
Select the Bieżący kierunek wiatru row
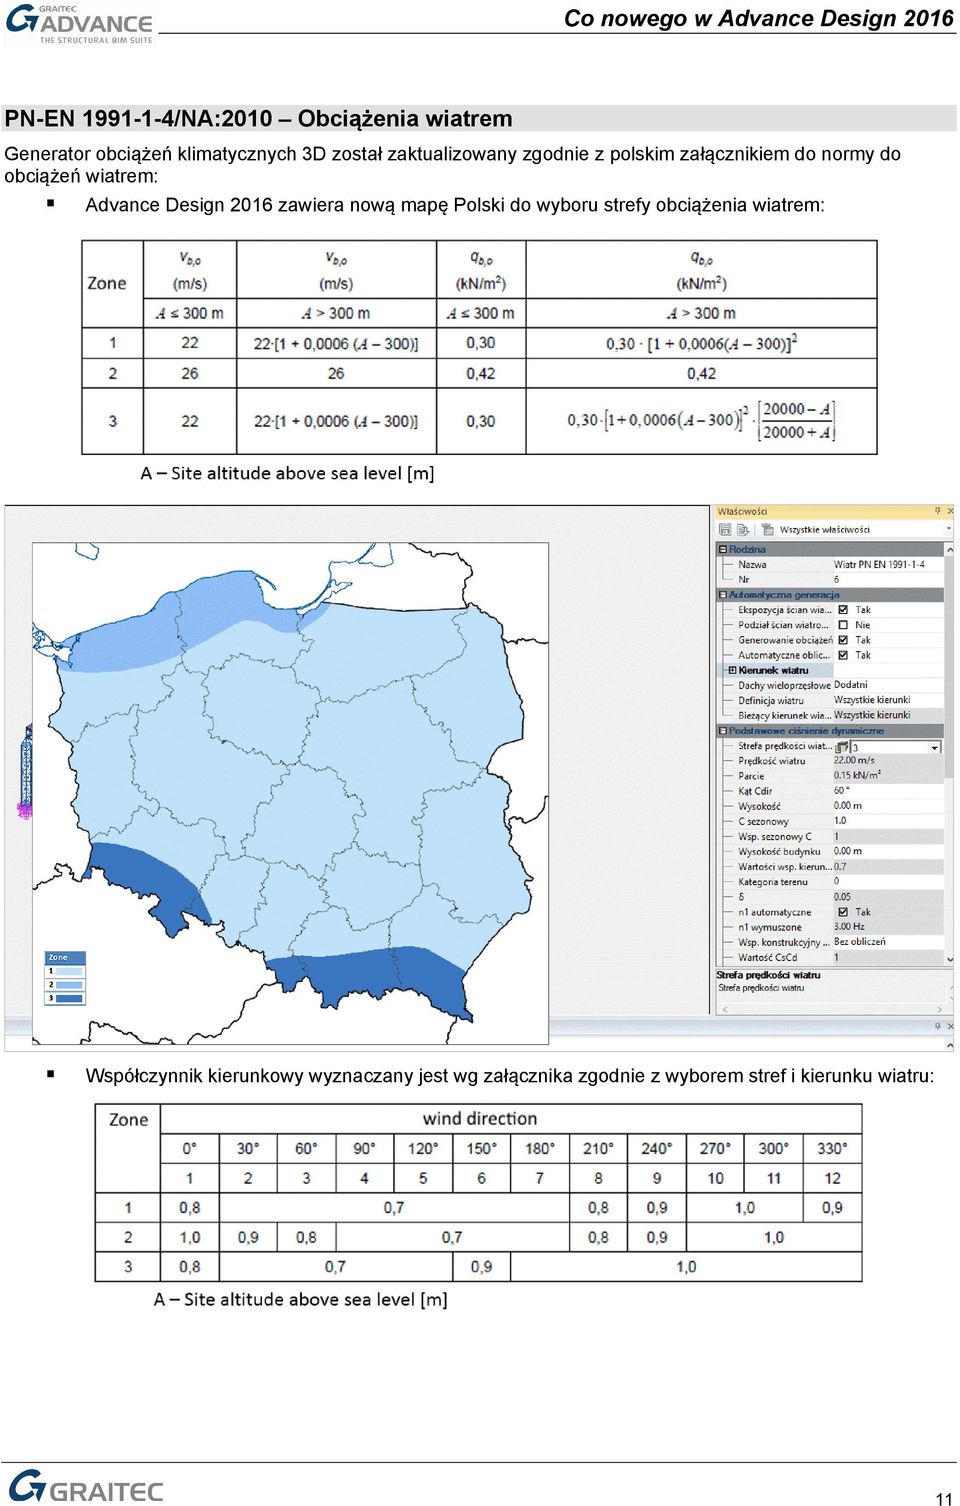[x=830, y=715]
